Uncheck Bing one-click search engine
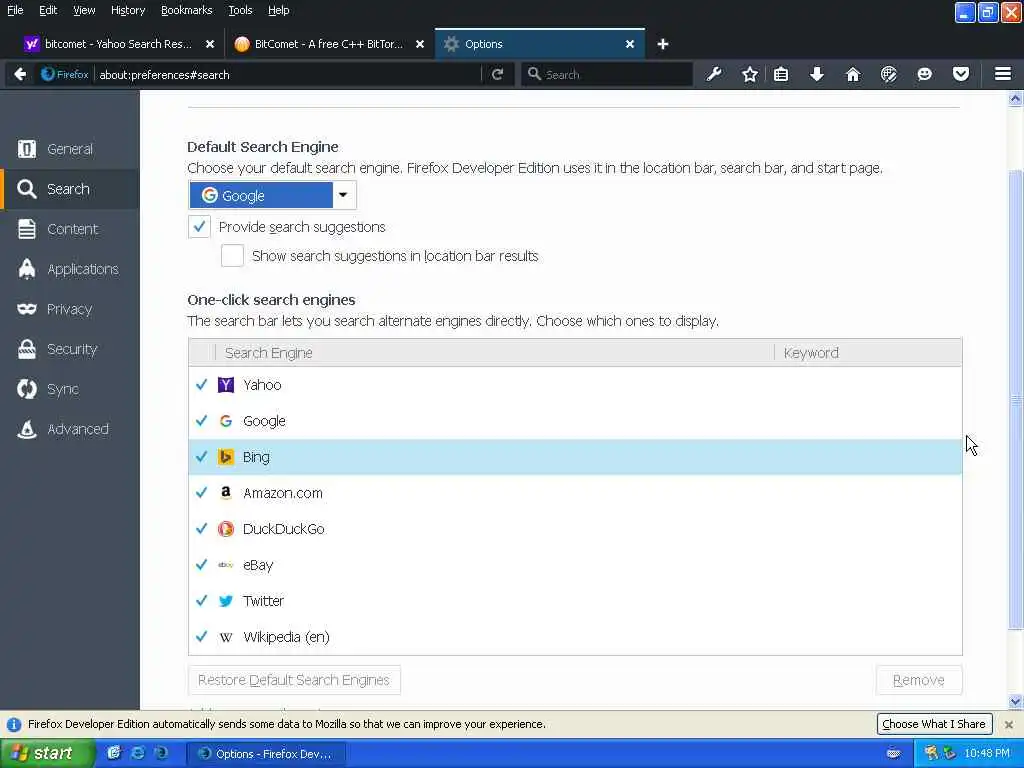 [x=202, y=456]
